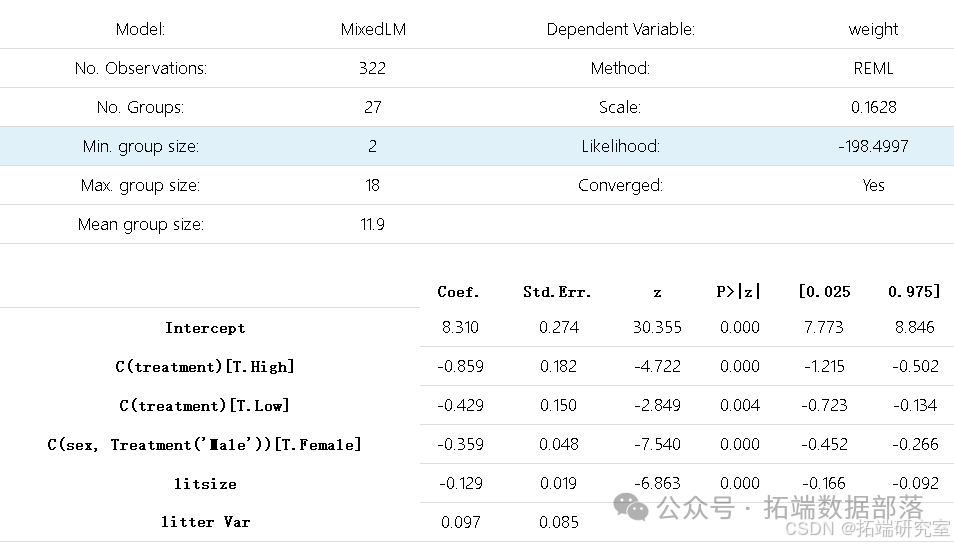Click the z value -7.540
The image size is (954, 546).
[x=657, y=444]
